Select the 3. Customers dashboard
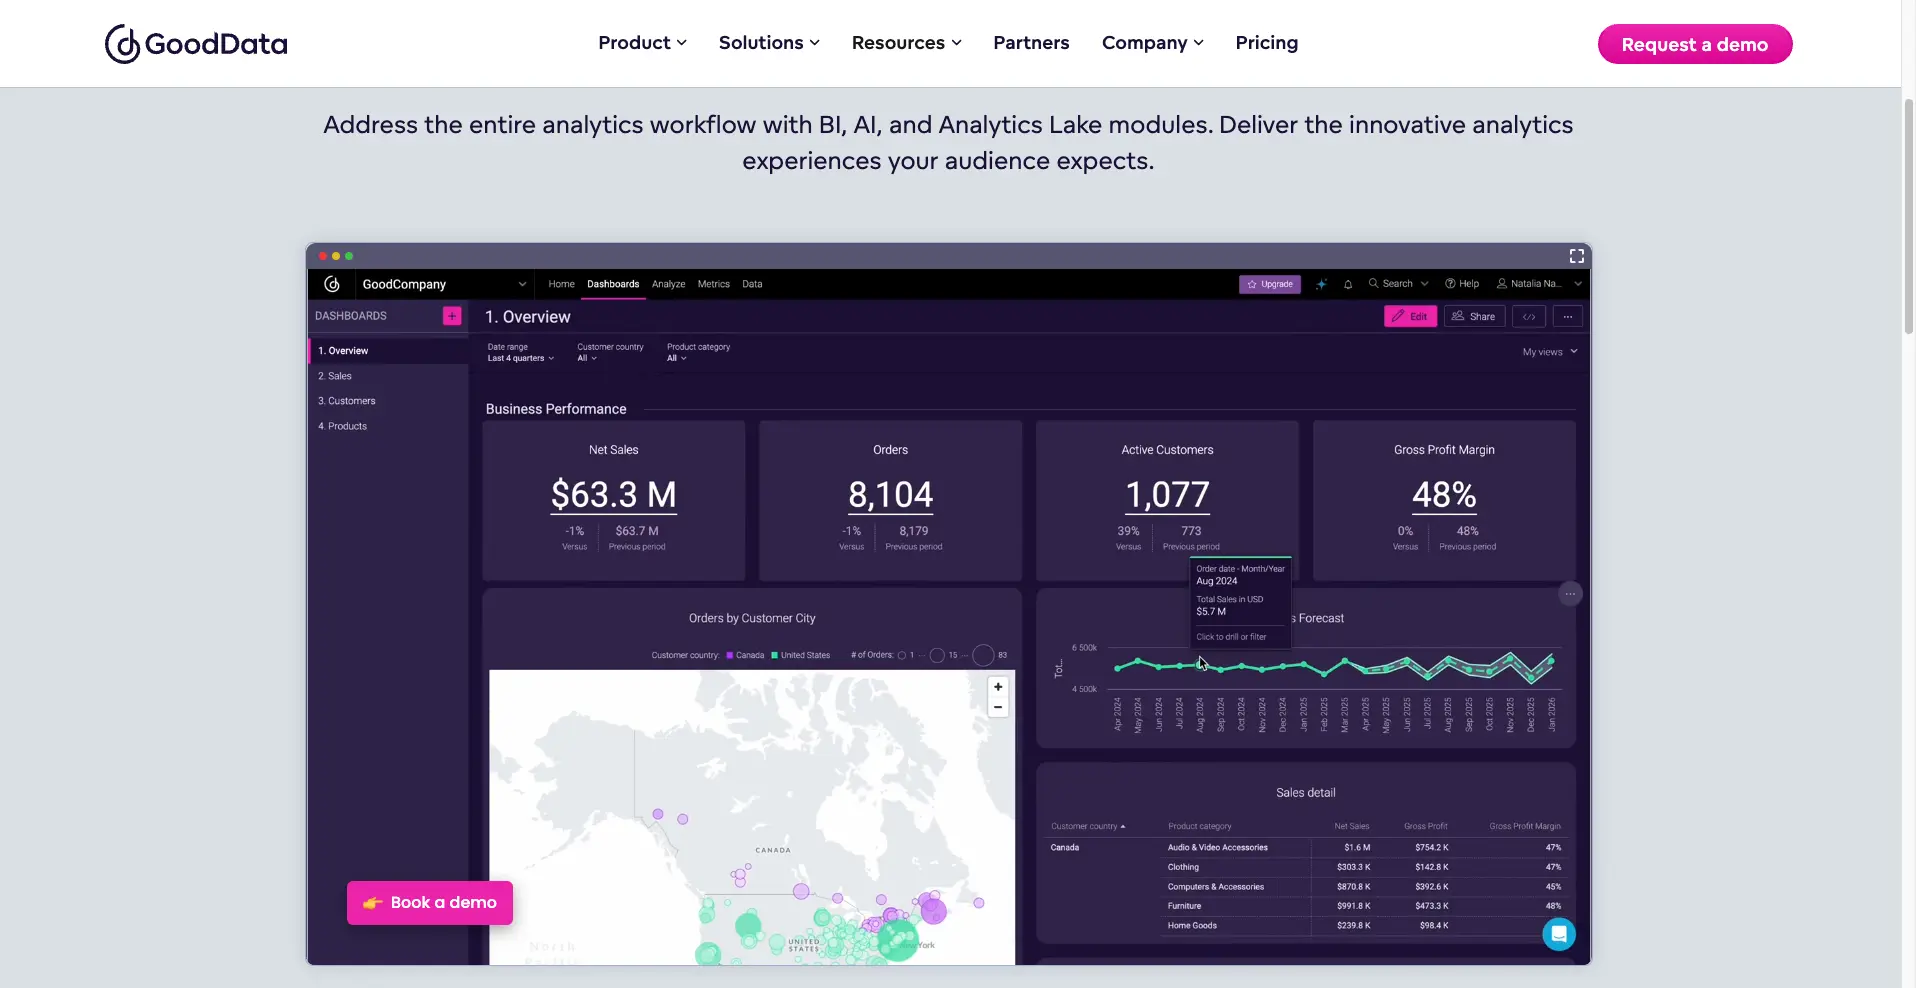The height and width of the screenshot is (988, 1916). (x=388, y=401)
